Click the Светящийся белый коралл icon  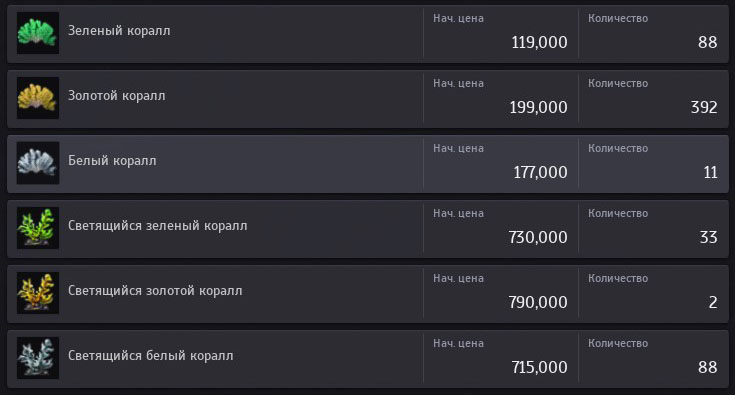coord(38,358)
